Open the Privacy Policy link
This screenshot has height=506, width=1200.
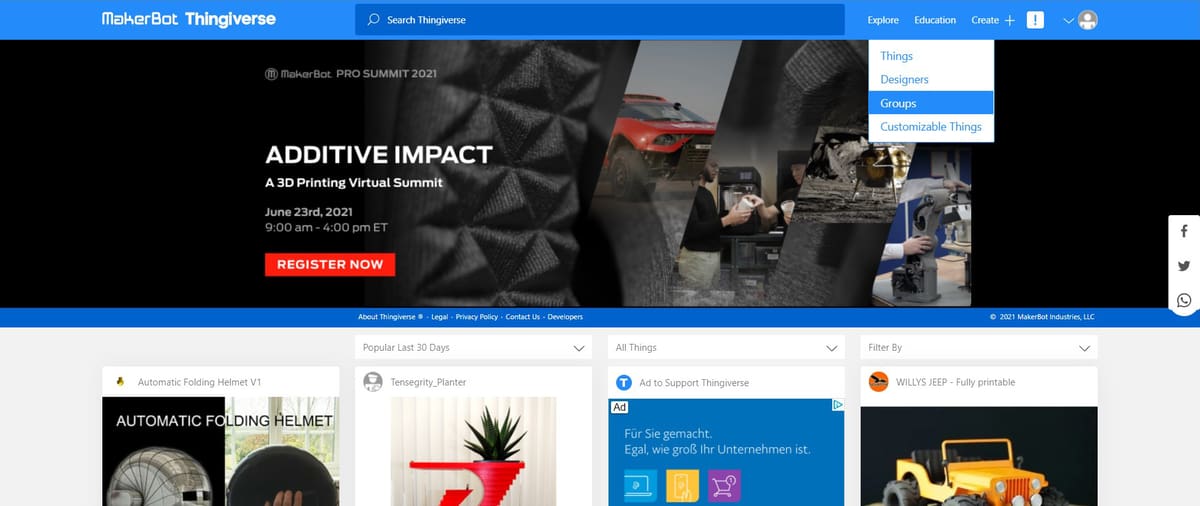click(x=476, y=317)
